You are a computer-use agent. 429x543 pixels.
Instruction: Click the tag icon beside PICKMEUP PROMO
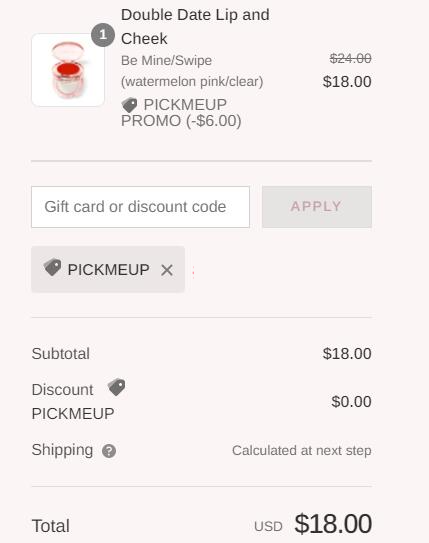[129, 105]
